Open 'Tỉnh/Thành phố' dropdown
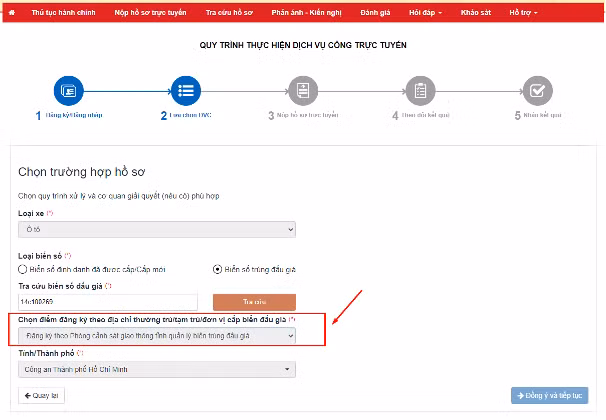 [x=157, y=370]
